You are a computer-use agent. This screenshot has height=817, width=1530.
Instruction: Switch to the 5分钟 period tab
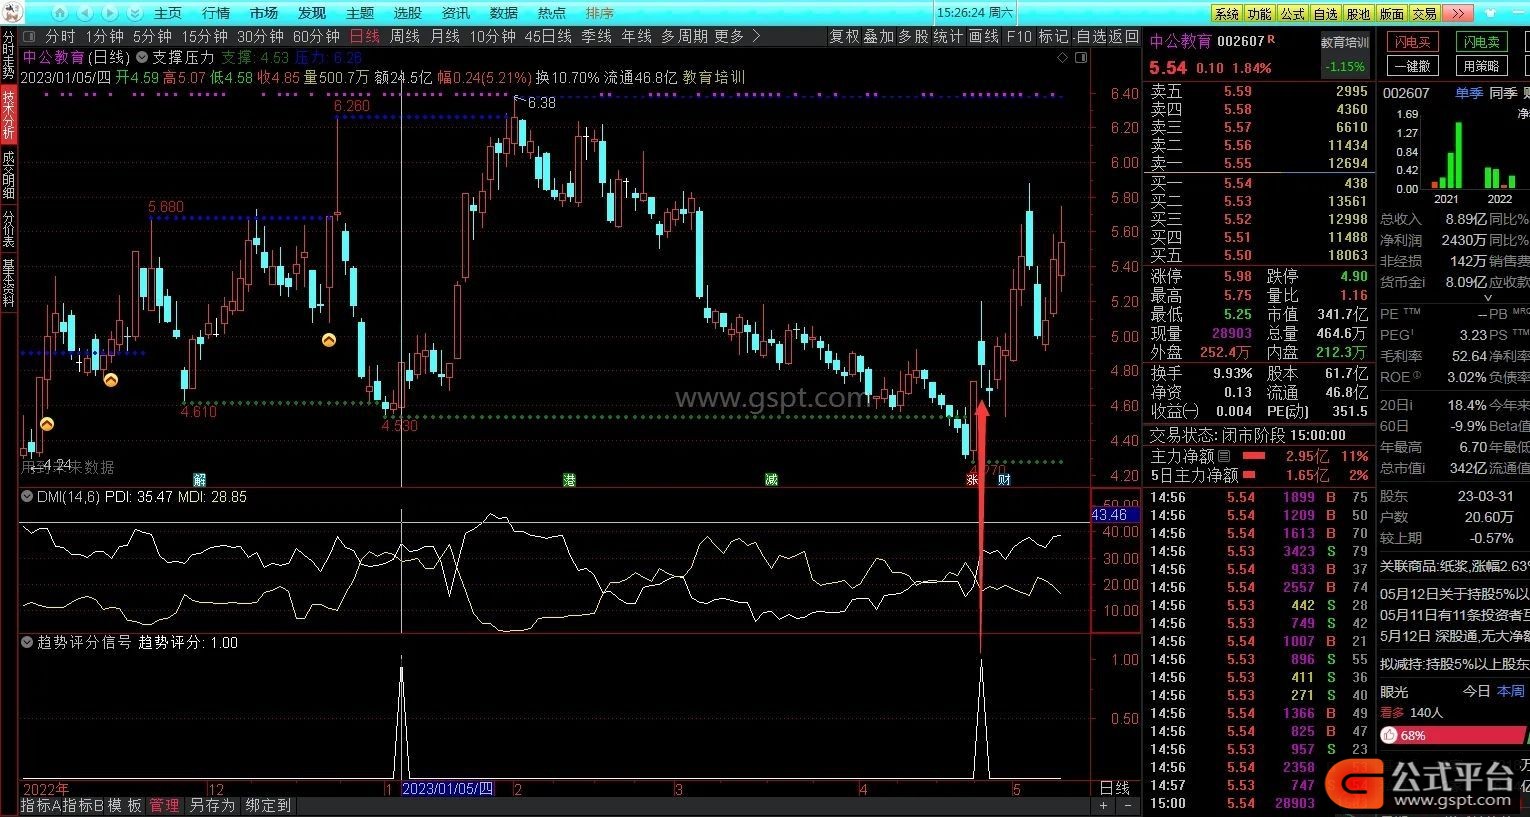tap(152, 36)
